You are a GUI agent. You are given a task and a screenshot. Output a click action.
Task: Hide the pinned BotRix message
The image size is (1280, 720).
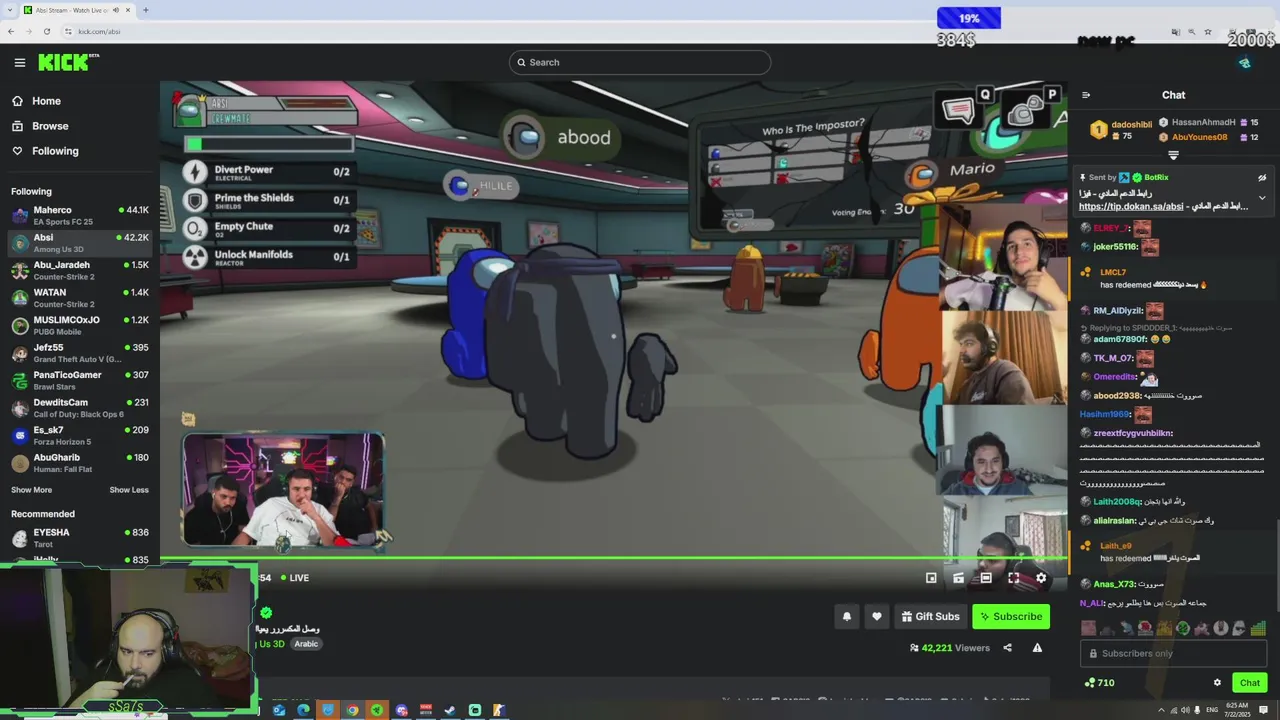point(1262,178)
